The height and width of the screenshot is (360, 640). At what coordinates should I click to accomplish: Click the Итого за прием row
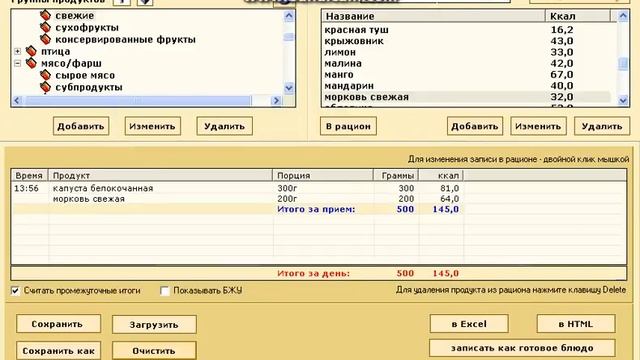pos(318,209)
